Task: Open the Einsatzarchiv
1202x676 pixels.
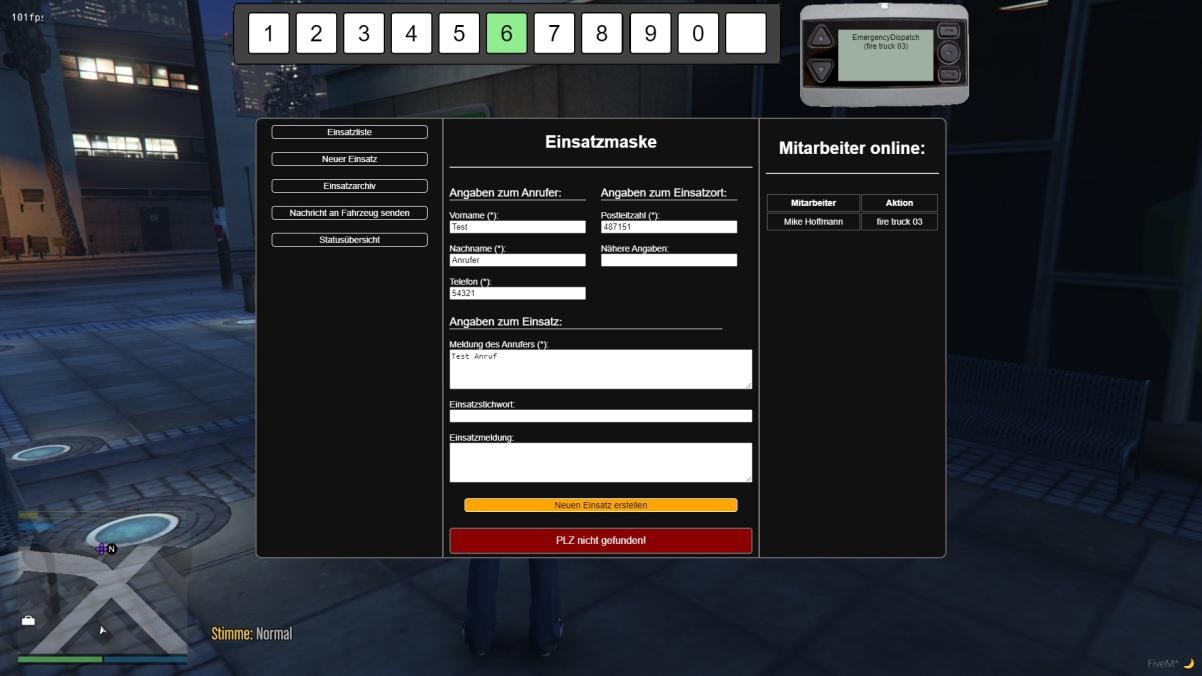Action: 348,185
